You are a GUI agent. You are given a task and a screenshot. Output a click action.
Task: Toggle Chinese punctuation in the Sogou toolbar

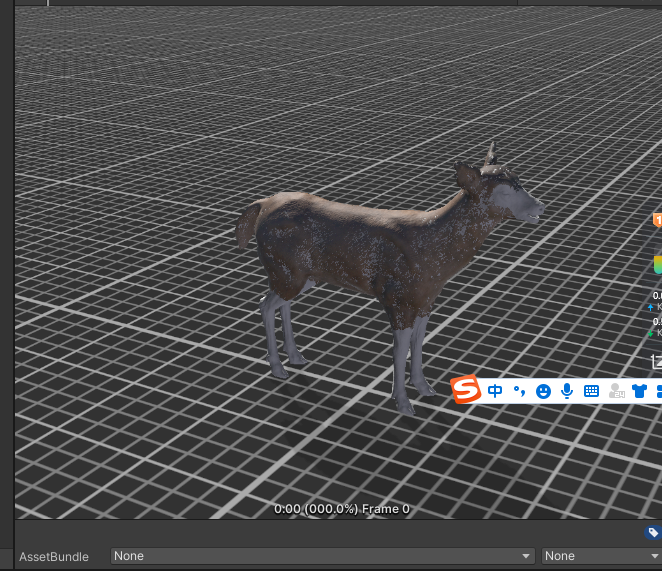[x=519, y=391]
